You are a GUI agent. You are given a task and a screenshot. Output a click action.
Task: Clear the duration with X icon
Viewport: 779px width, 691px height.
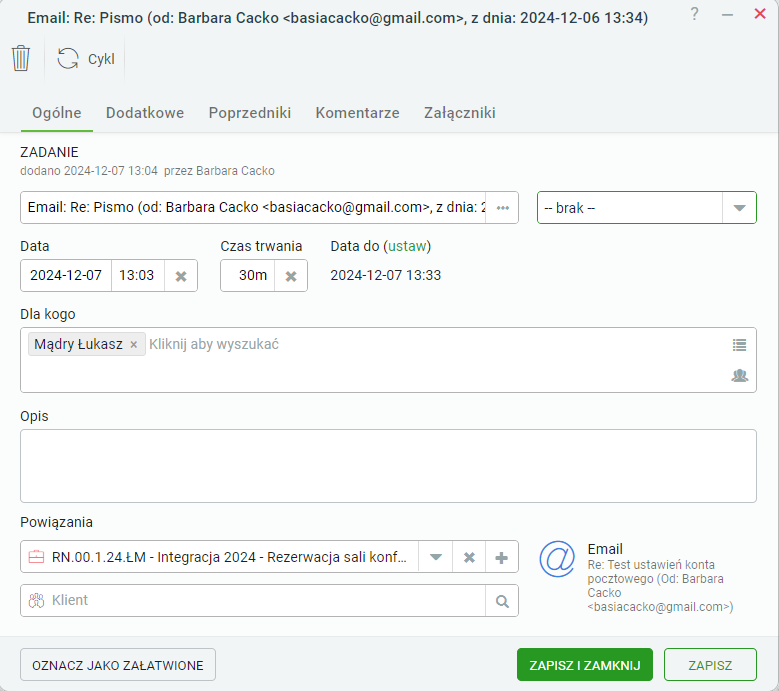[291, 276]
